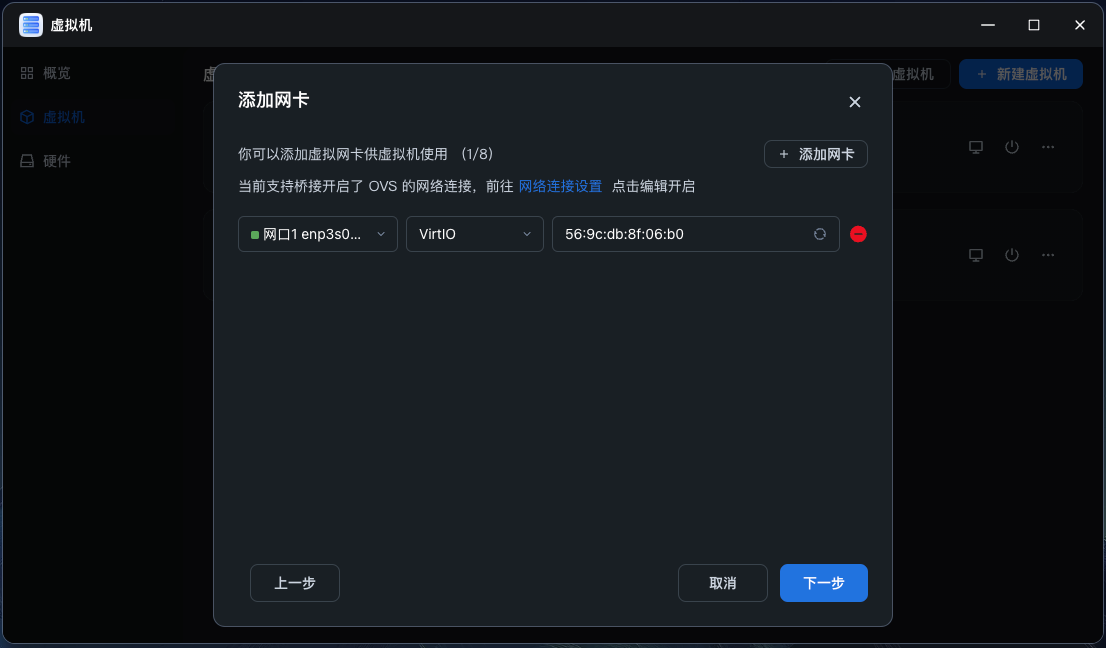
Task: Follow the 网络连接设置 link
Action: pos(560,186)
